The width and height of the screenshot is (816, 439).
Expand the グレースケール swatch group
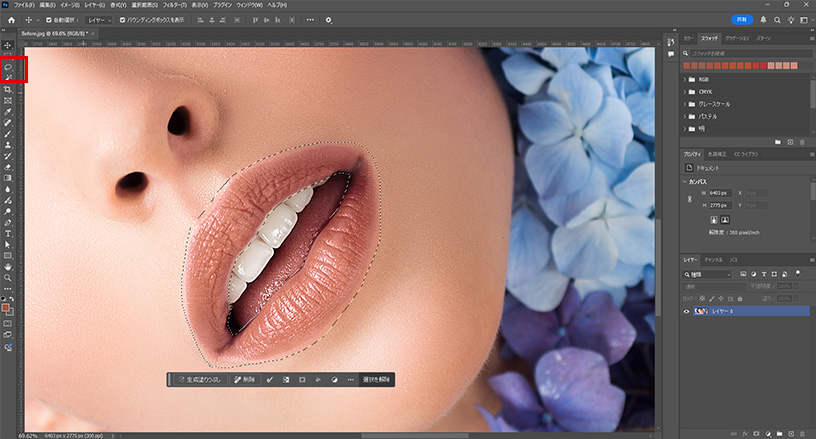(x=687, y=103)
